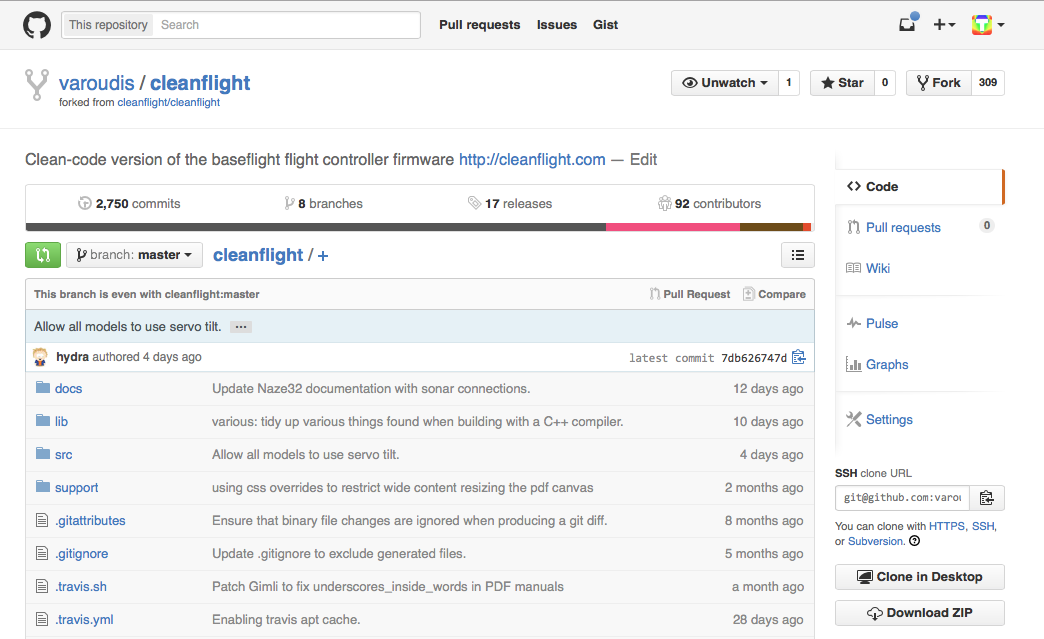Click the src folder icon
Image resolution: width=1044 pixels, height=639 pixels.
(x=43, y=453)
